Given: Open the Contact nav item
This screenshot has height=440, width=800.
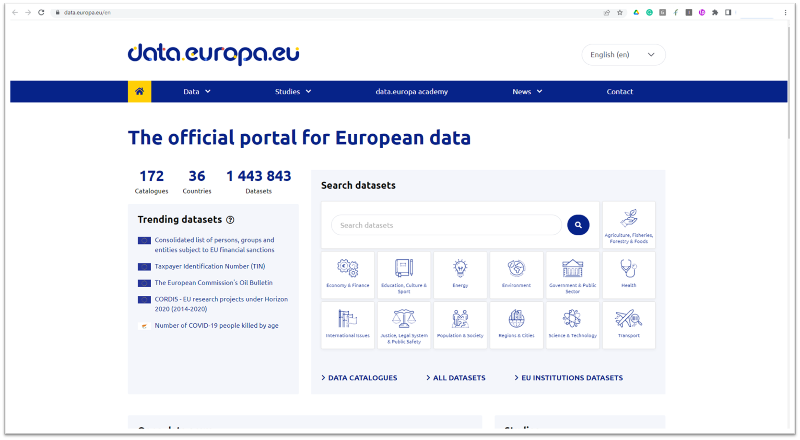Looking at the screenshot, I should pos(619,91).
